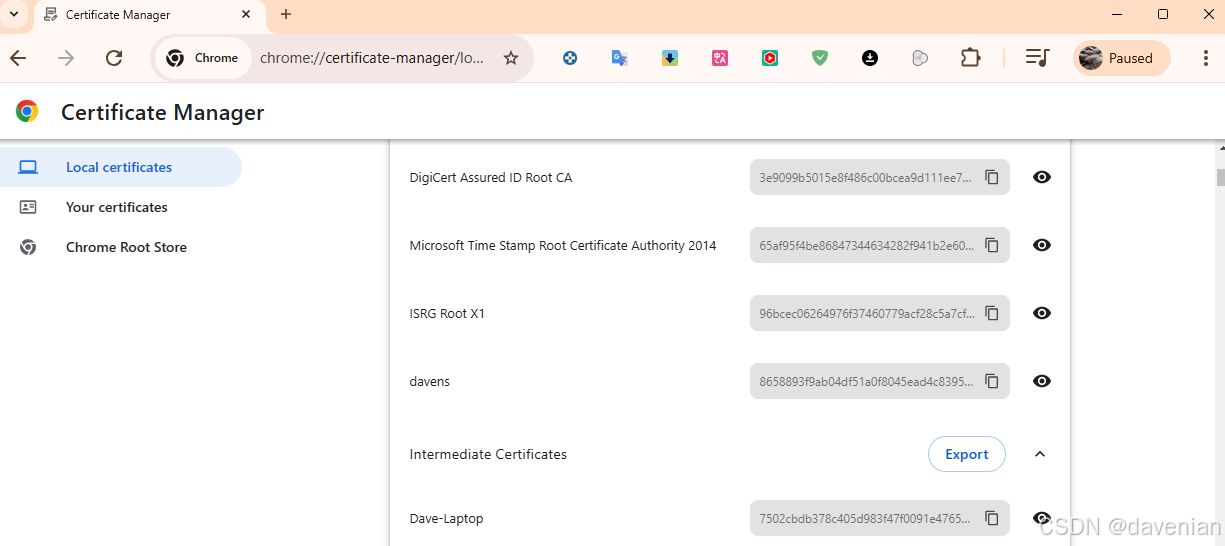Viewport: 1225px width, 546px height.
Task: Click the Dave-Laptop hash field
Action: click(880, 518)
